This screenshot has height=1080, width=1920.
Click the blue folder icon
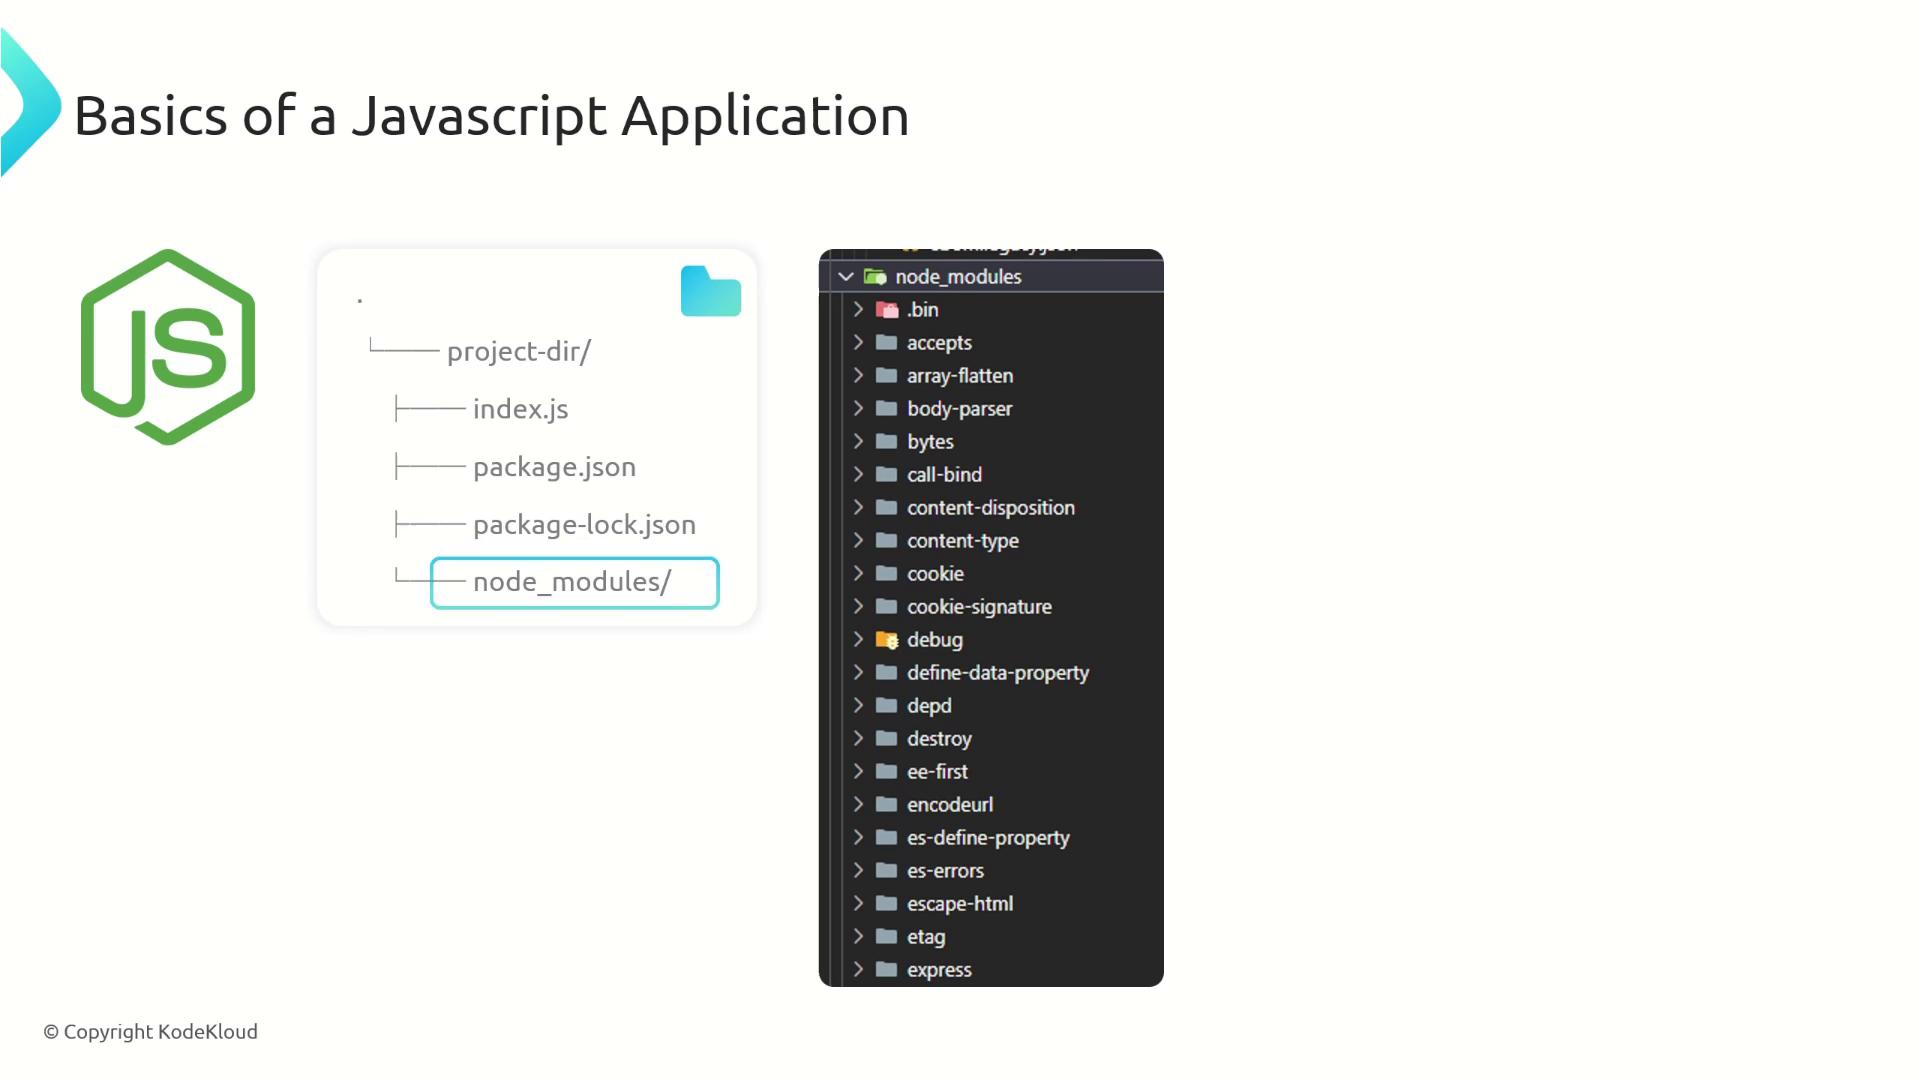click(x=710, y=292)
